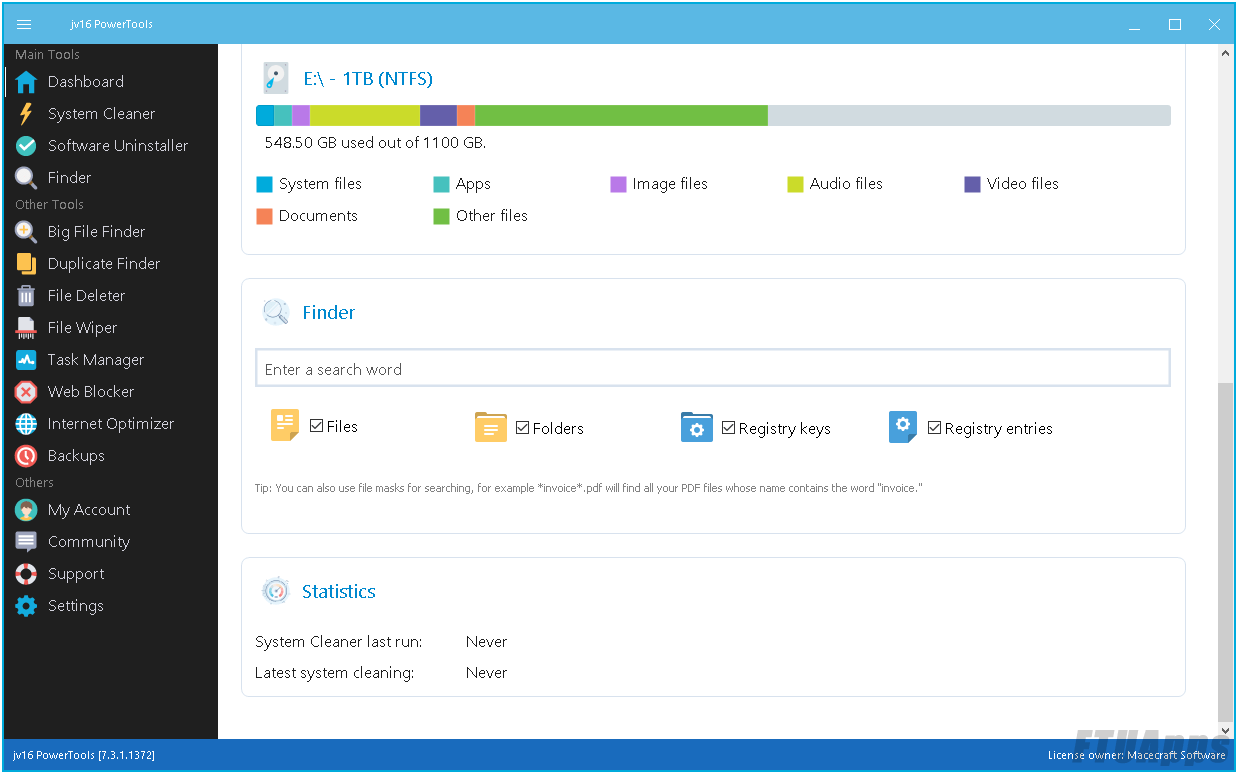Click the vertical scrollbar thumb

click(x=1226, y=551)
